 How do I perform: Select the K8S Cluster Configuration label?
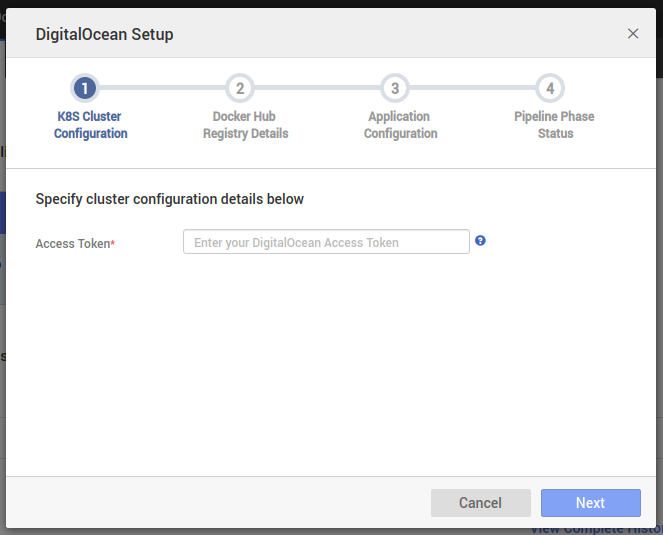point(90,125)
